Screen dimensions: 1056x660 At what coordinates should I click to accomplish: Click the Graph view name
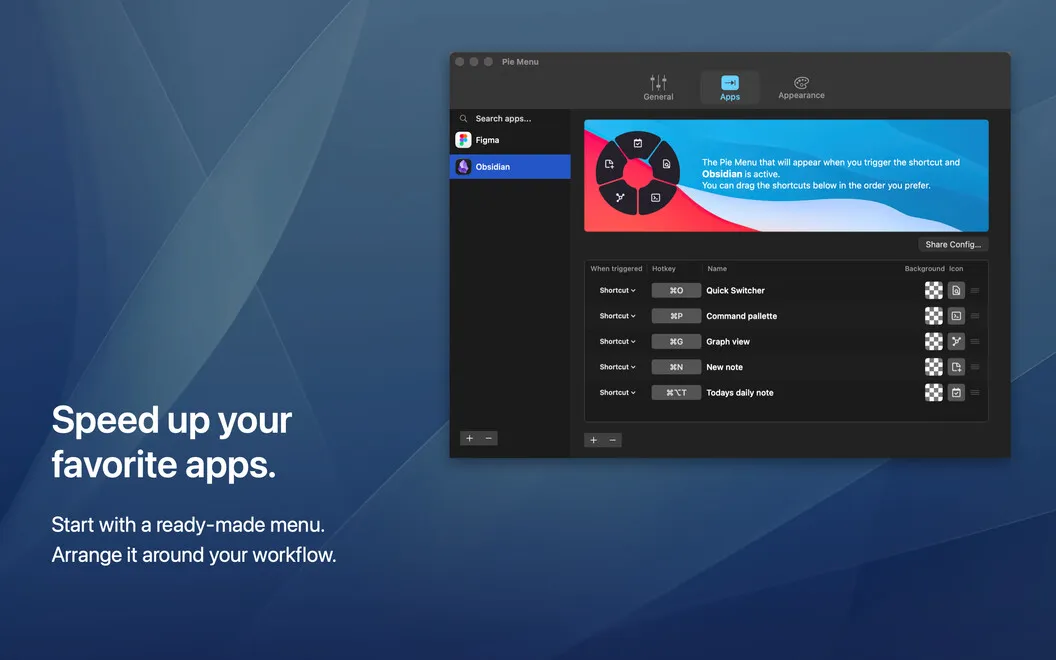click(x=728, y=342)
